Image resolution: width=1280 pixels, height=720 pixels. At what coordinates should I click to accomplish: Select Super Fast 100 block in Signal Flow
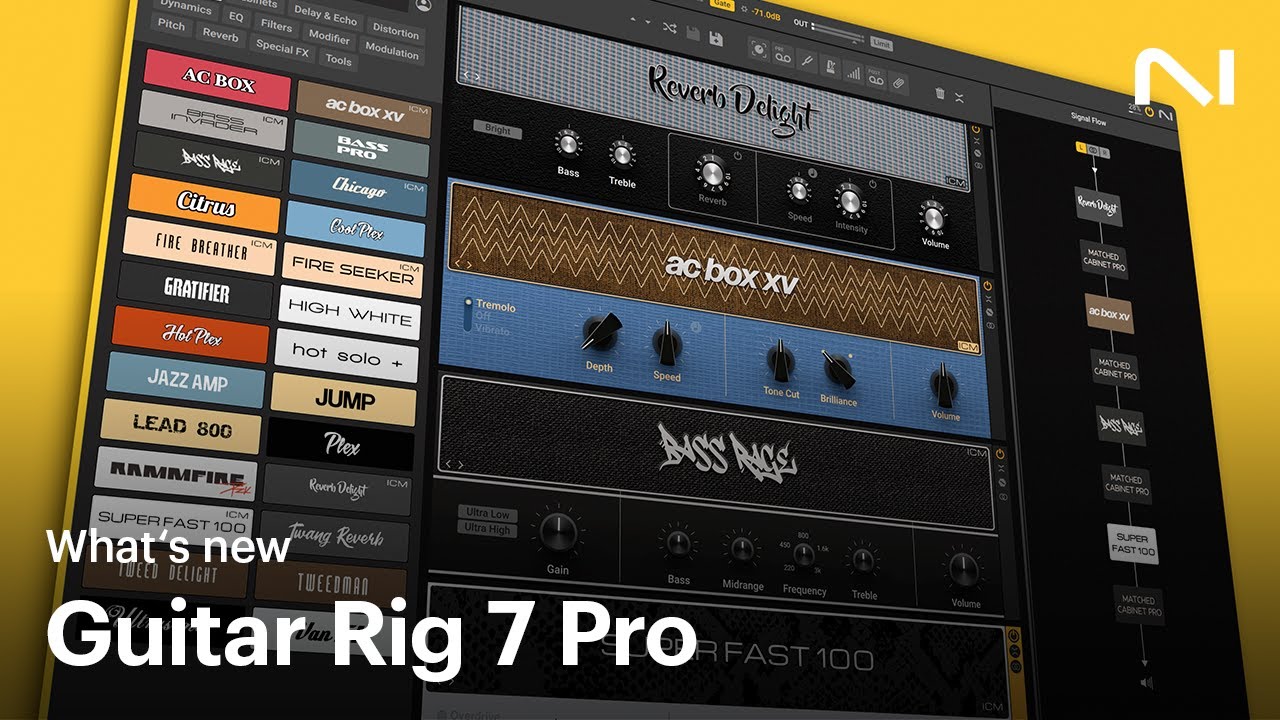(x=1133, y=543)
